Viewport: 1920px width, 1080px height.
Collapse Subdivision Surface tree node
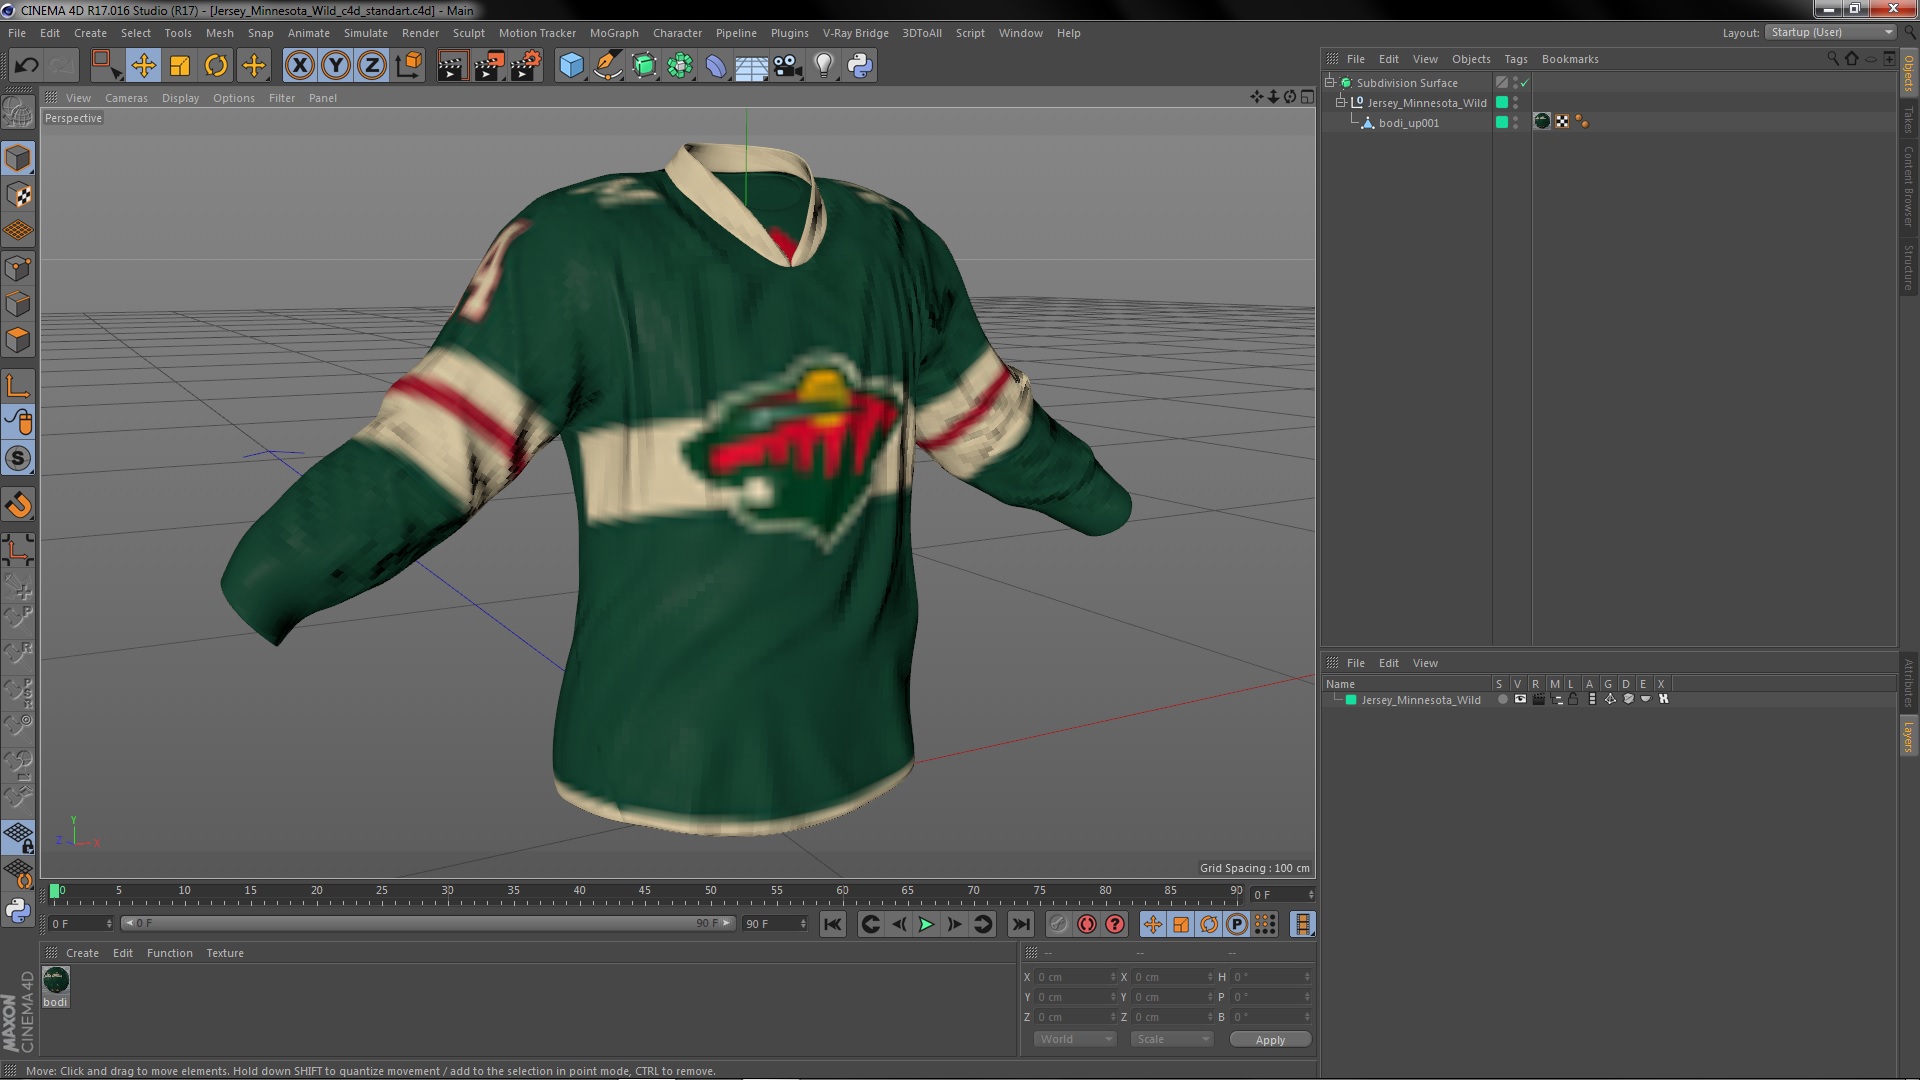point(1330,82)
